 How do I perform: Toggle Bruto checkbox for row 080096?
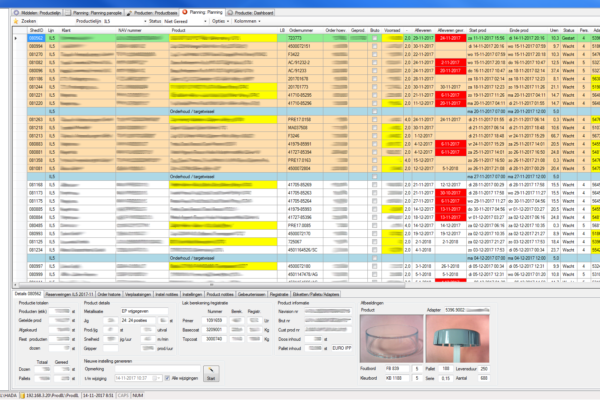375,71
